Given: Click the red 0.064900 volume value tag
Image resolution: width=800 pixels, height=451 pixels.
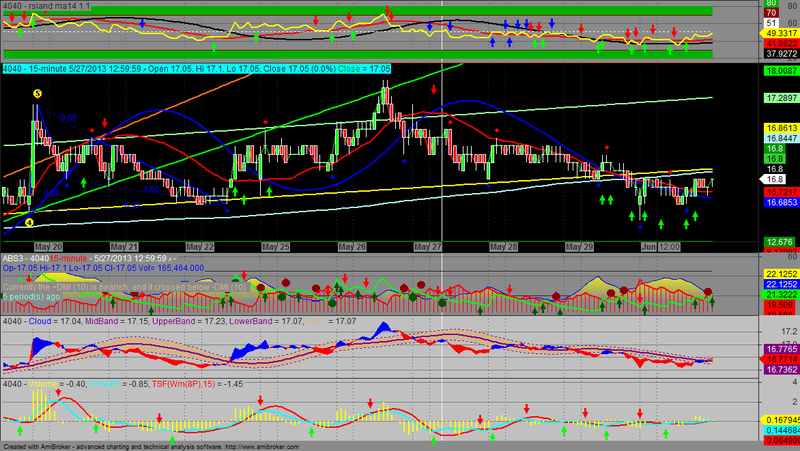Looking at the screenshot, I should 781,440.
